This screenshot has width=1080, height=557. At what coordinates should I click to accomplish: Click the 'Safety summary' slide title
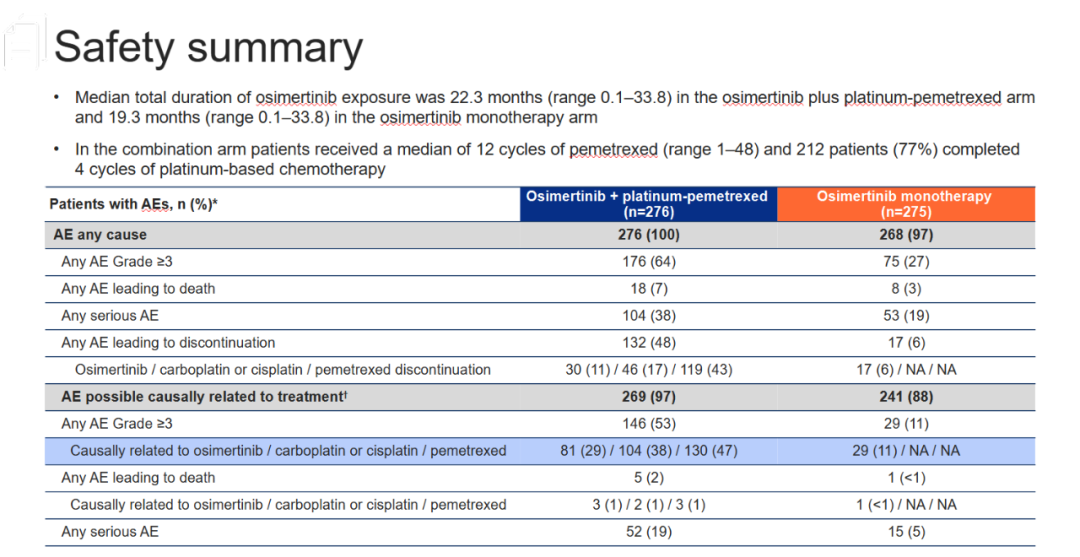(208, 47)
